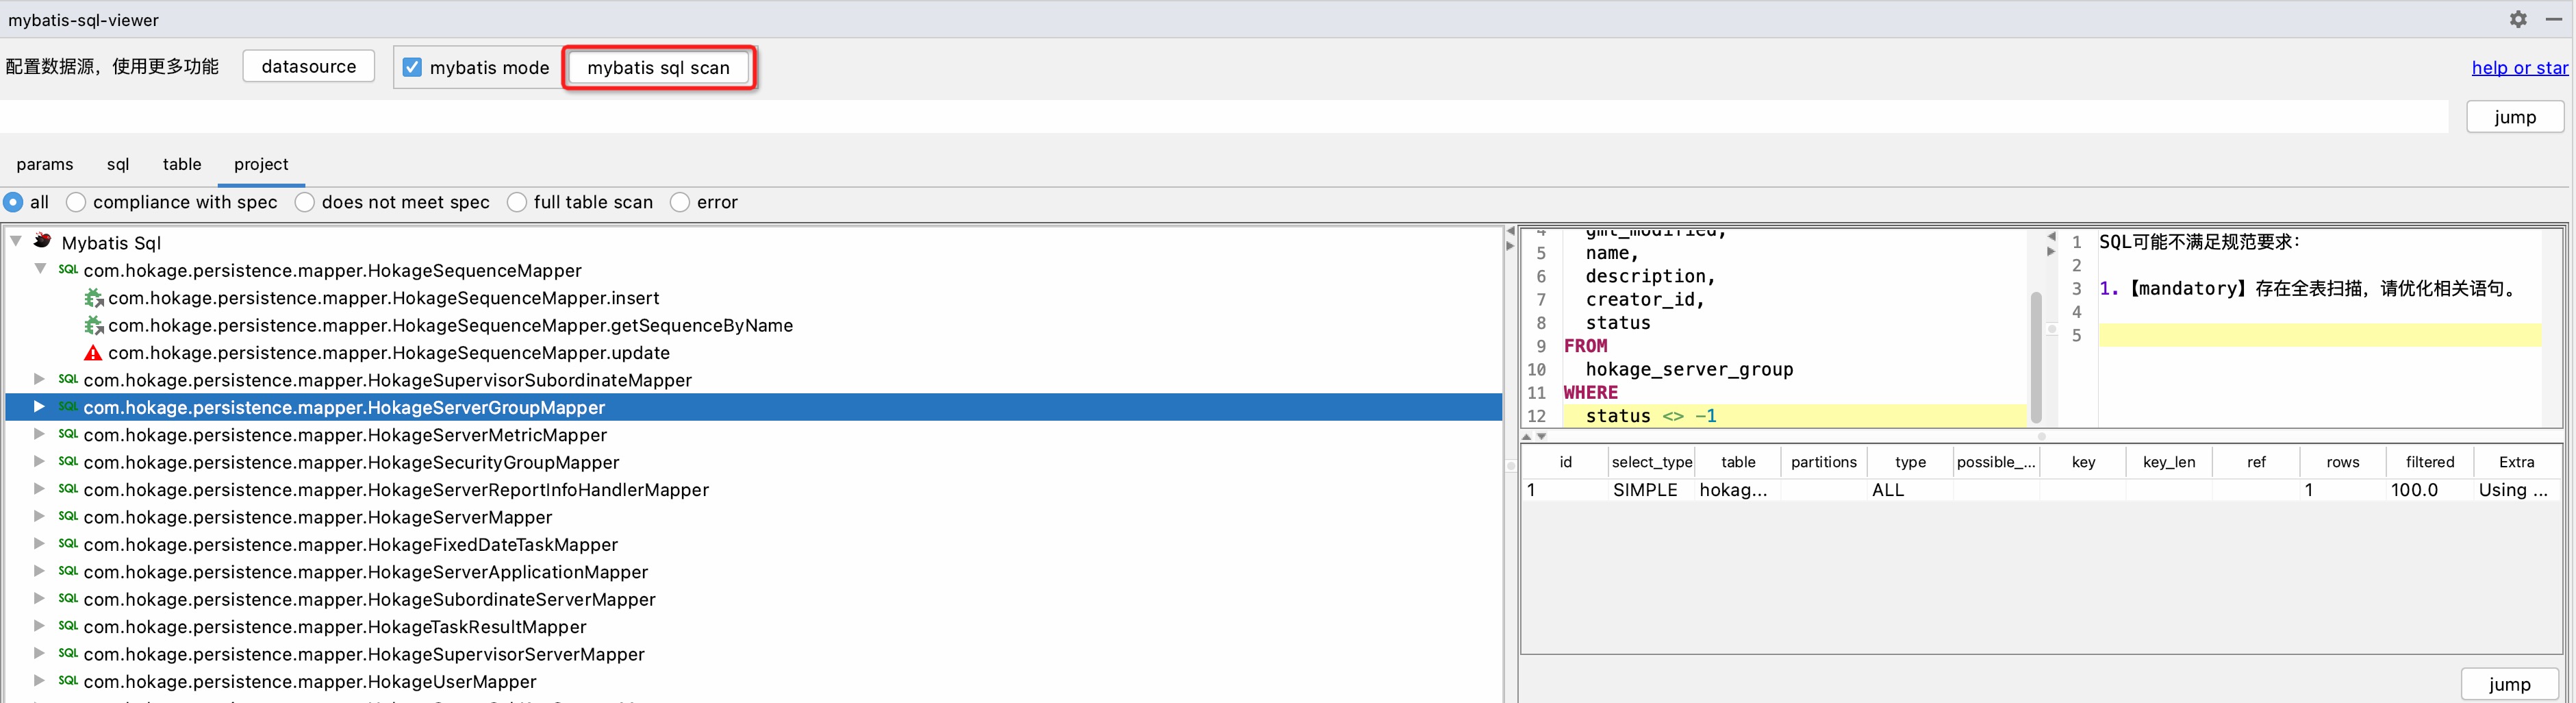This screenshot has width=2576, height=703.
Task: Select the SIMPLE cell in explain results
Action: tap(1652, 490)
